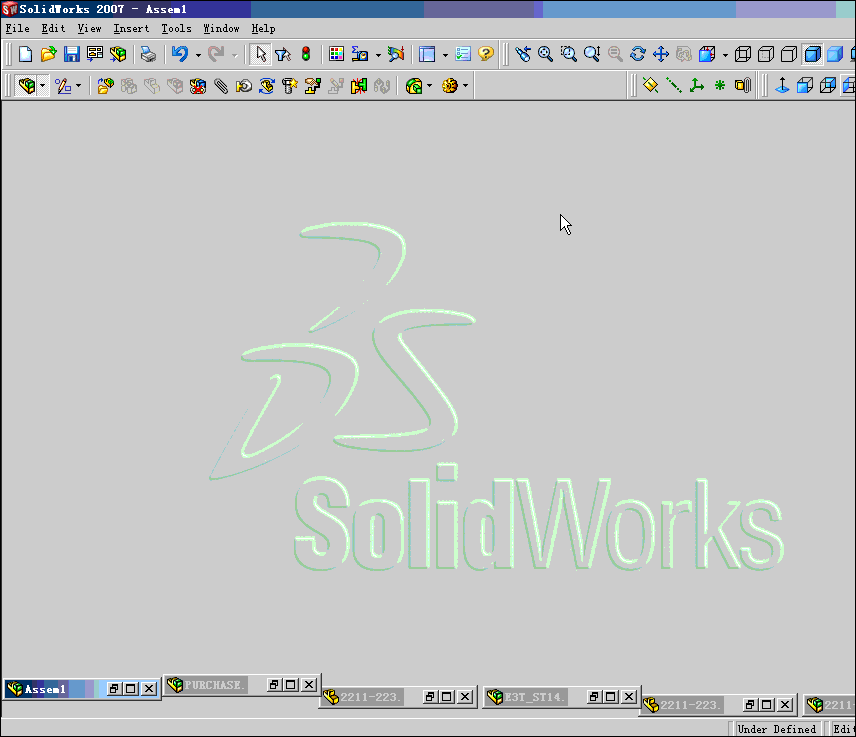The width and height of the screenshot is (856, 737).
Task: Open the Undo history dropdown arrow
Action: point(198,55)
